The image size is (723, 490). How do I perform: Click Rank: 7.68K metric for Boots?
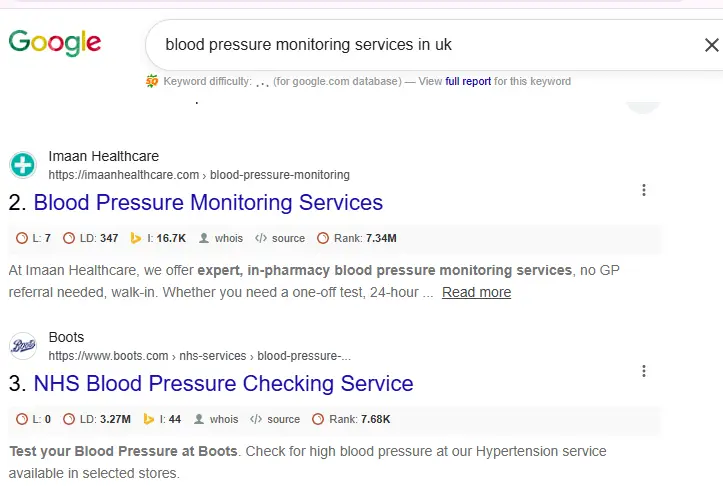(x=351, y=419)
